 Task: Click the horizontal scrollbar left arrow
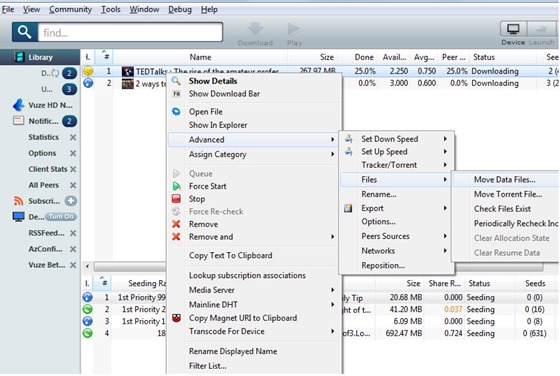click(87, 266)
